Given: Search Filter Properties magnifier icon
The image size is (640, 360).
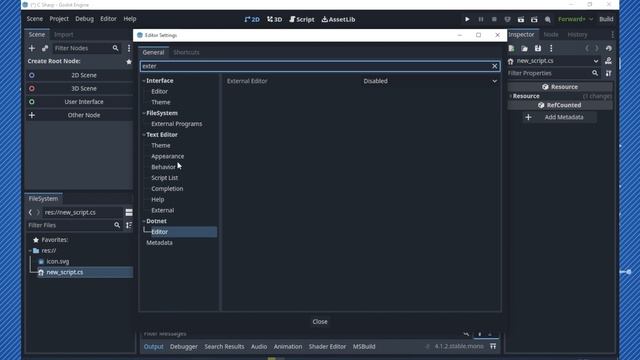Looking at the screenshot, I should coord(595,73).
